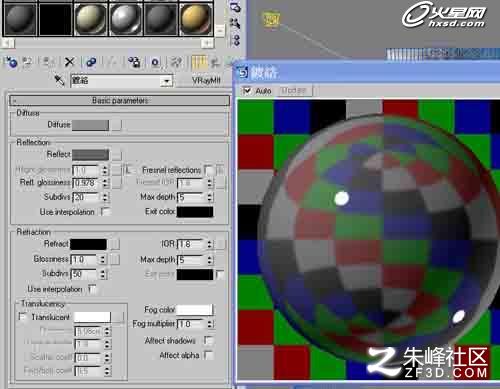Open Material Effects Channel zero icon
The image size is (500, 389).
click(155, 62)
